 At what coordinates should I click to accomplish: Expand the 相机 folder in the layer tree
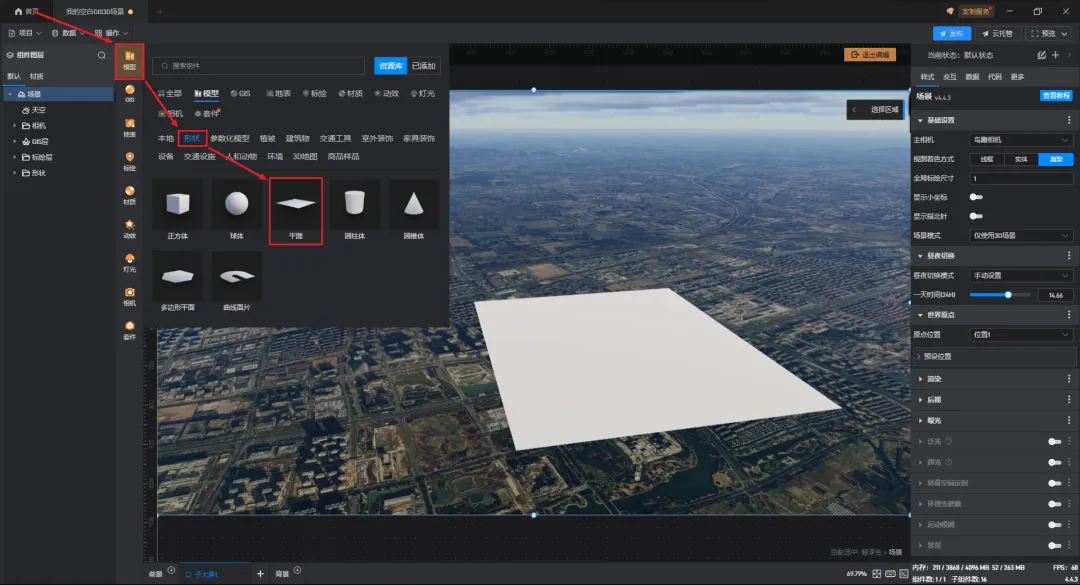coord(15,126)
